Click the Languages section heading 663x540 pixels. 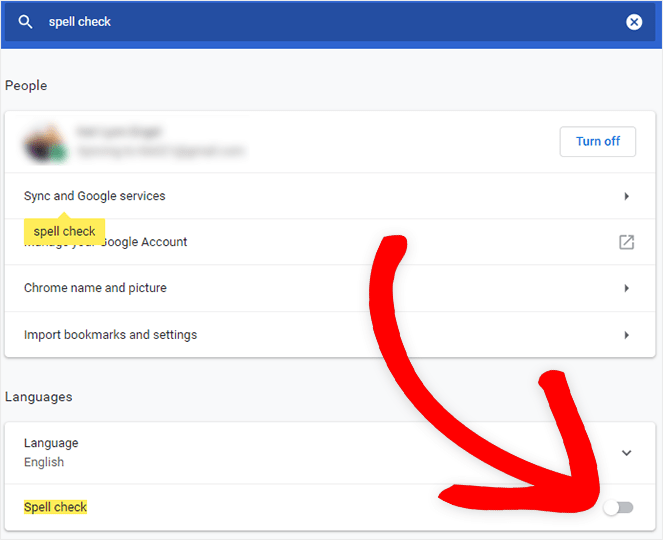[x=38, y=397]
